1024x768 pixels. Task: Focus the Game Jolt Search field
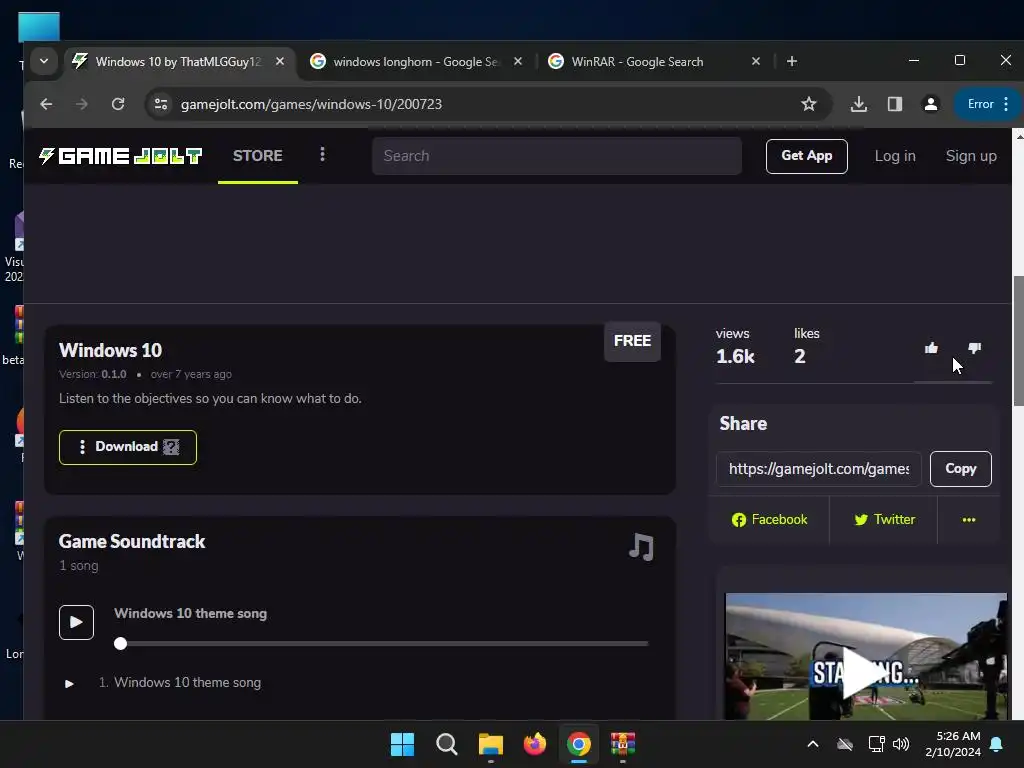coord(556,156)
